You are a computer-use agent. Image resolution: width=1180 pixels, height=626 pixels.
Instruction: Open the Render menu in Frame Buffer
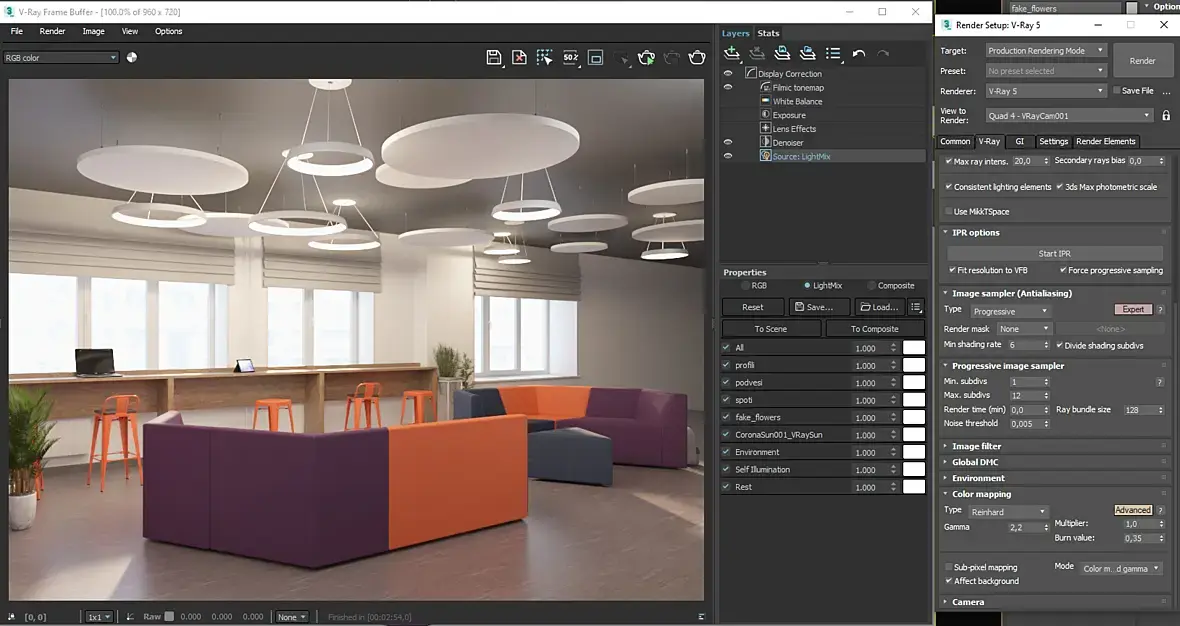pos(52,31)
